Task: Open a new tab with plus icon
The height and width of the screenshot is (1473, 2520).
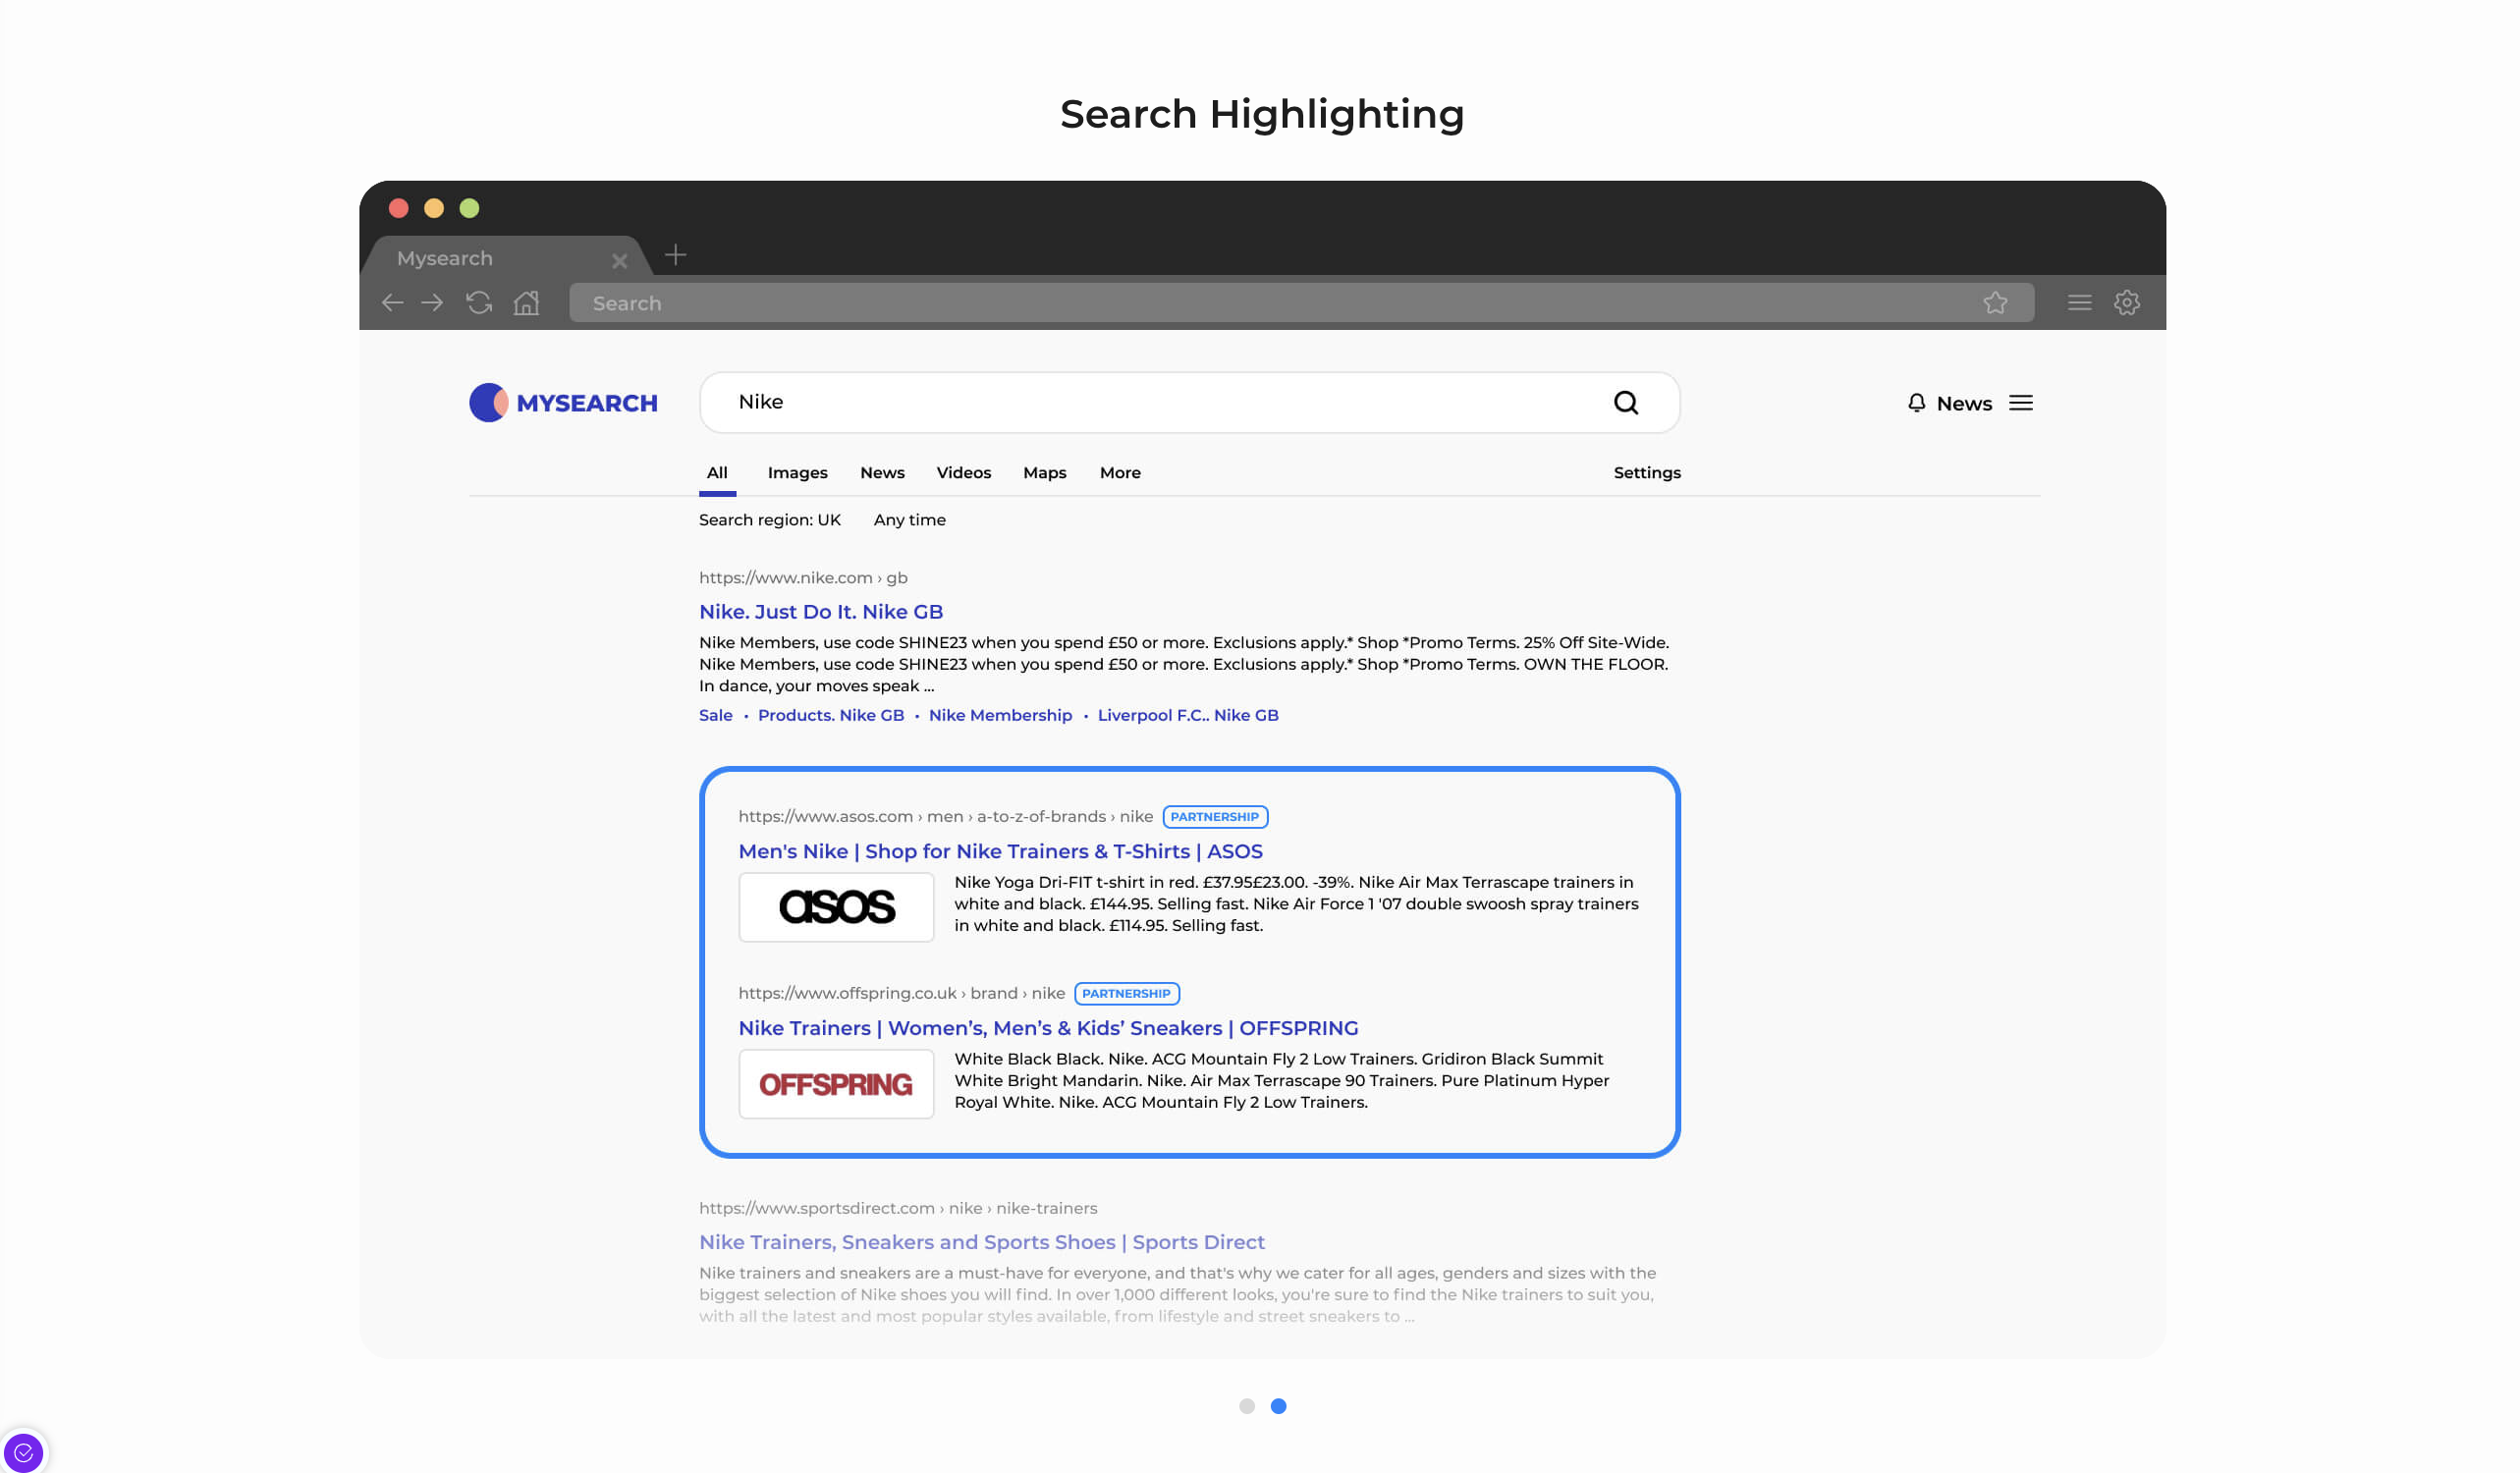Action: (675, 255)
